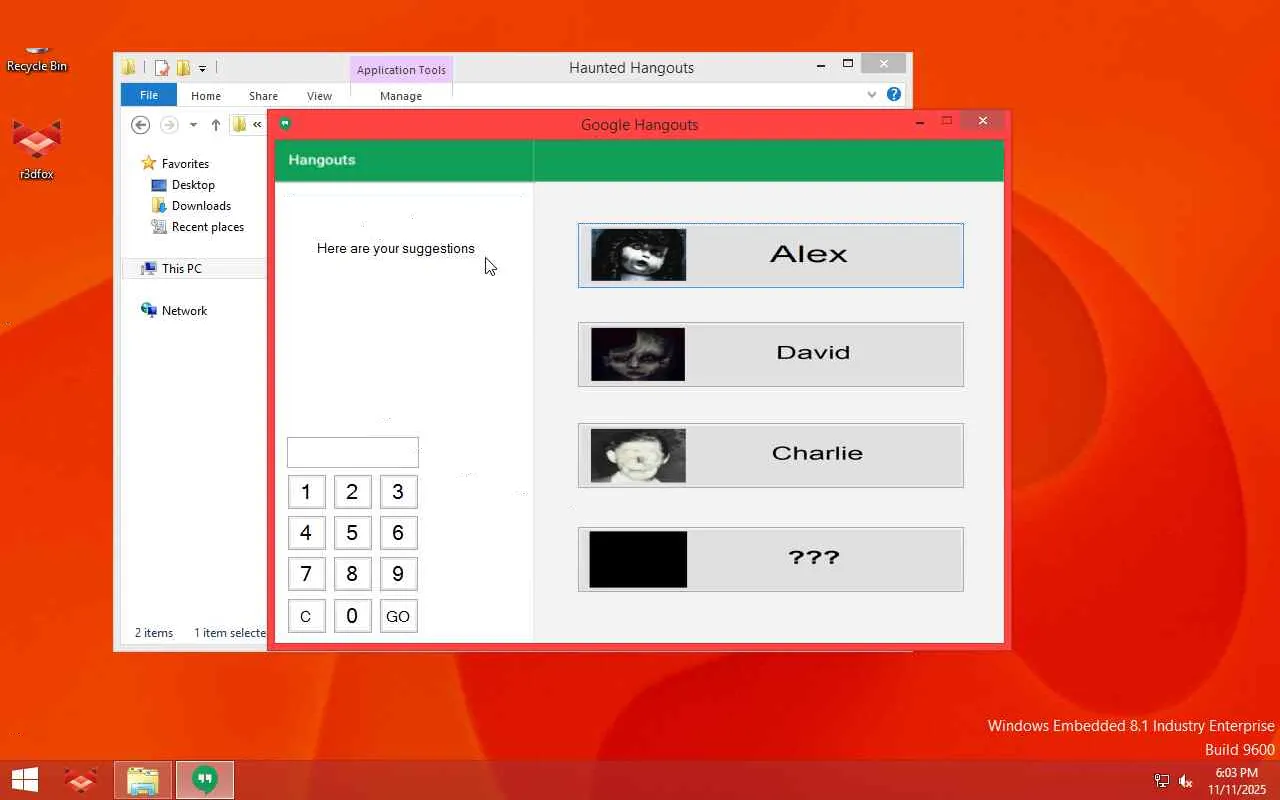Click keypad button 3
The image size is (1280, 800).
pos(398,492)
